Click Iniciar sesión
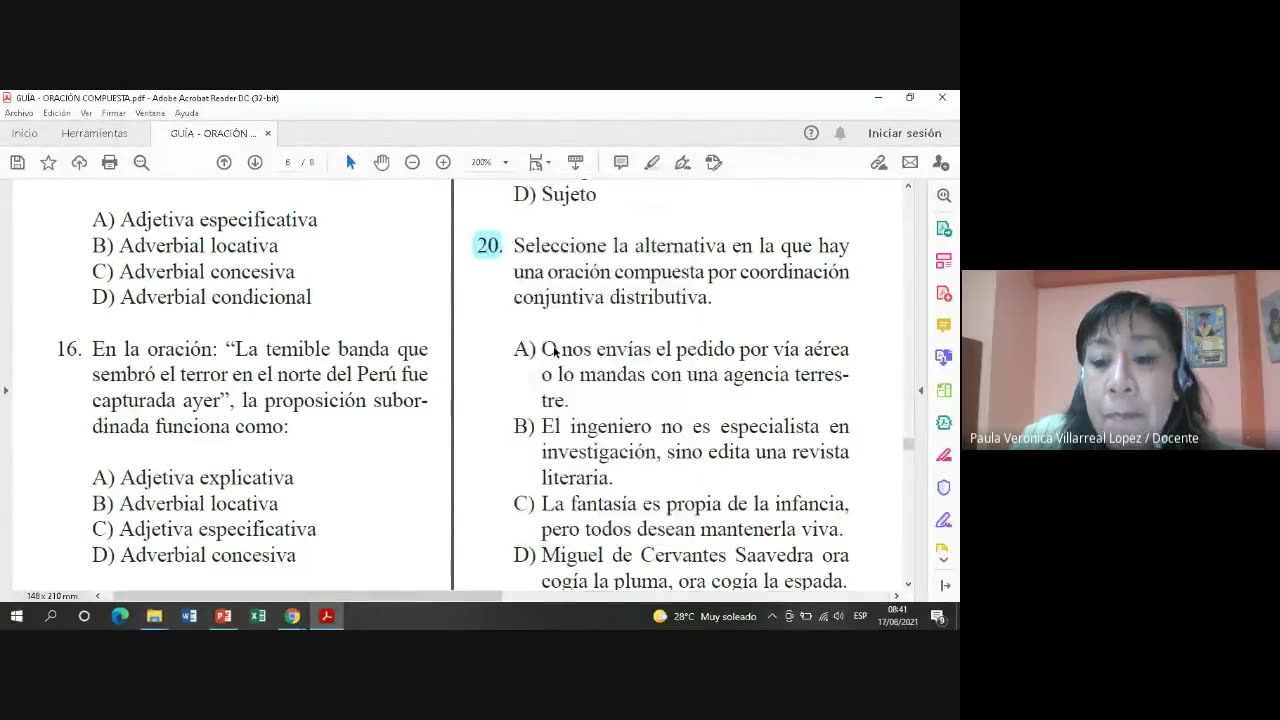 (x=904, y=133)
